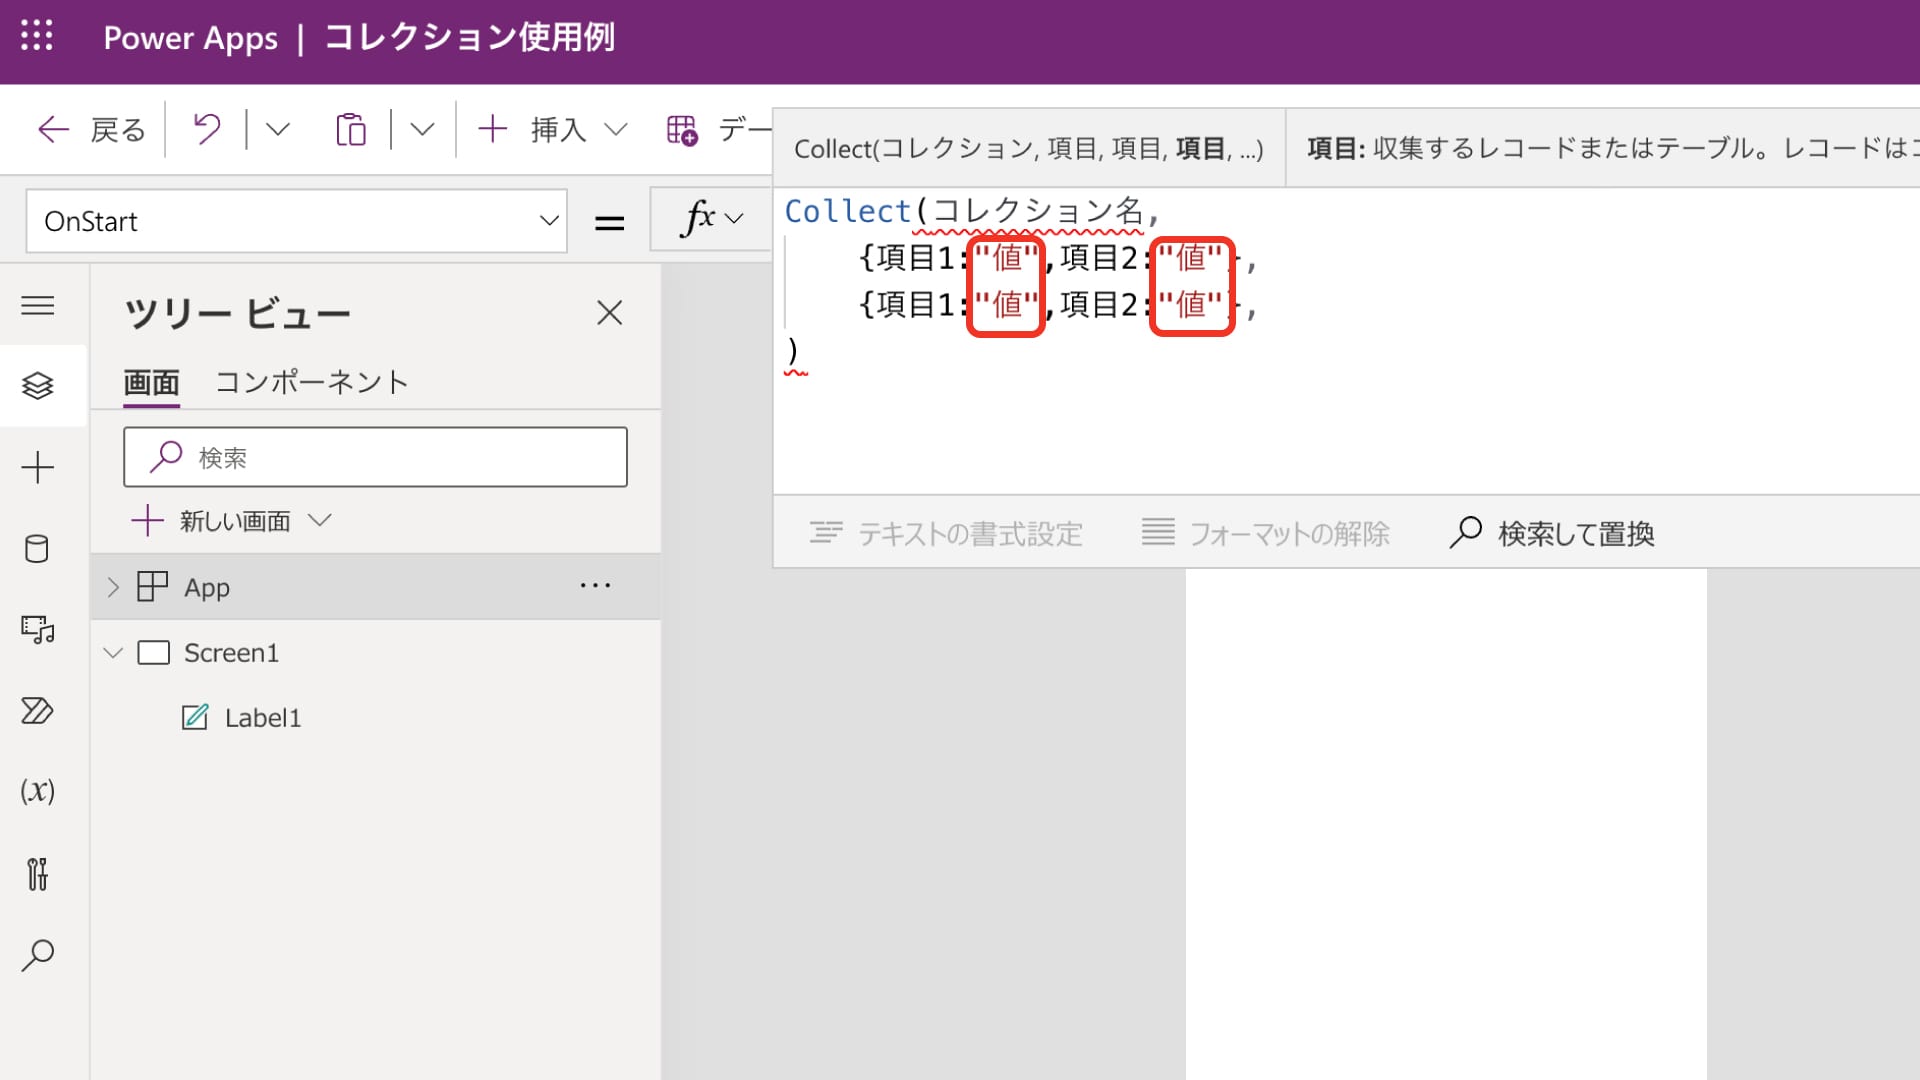This screenshot has height=1080, width=1920.
Task: Open the 新しい画面 dropdown chevron
Action: (321, 520)
